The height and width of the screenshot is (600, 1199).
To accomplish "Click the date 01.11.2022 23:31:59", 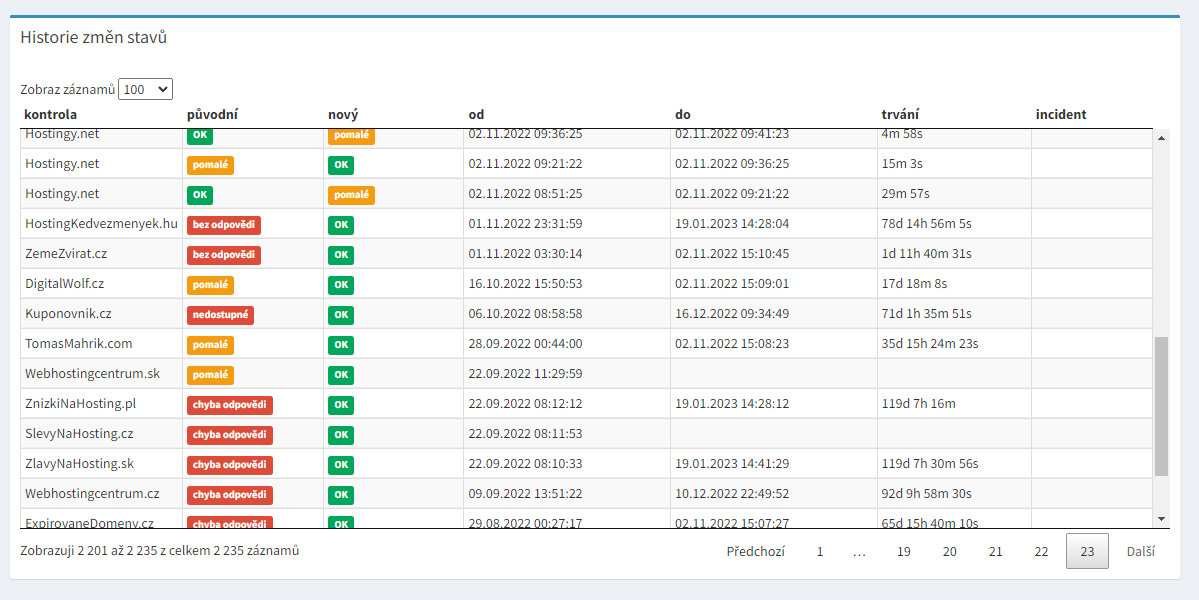I will point(525,224).
